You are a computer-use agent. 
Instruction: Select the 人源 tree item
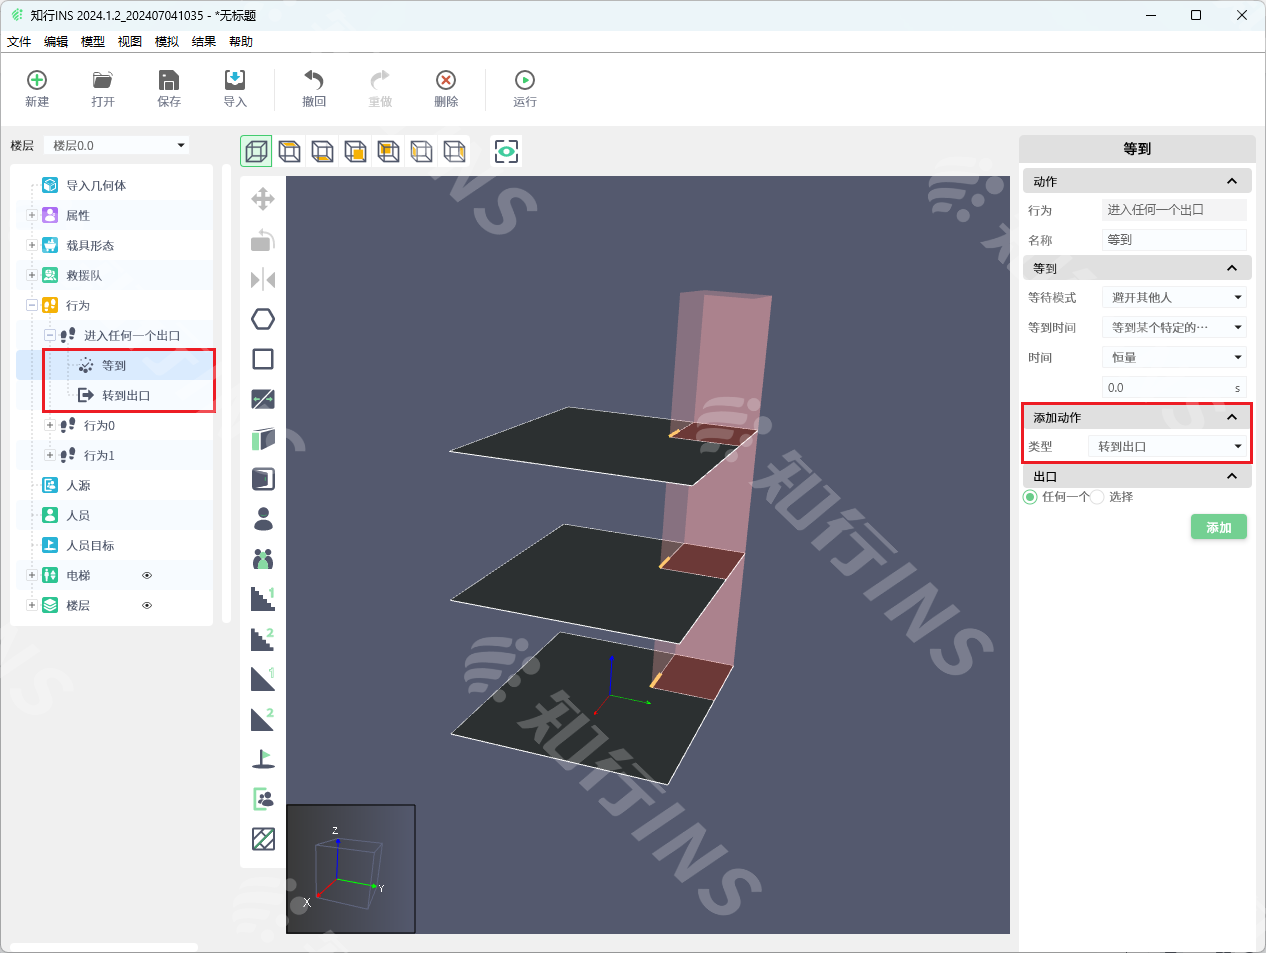tap(79, 485)
